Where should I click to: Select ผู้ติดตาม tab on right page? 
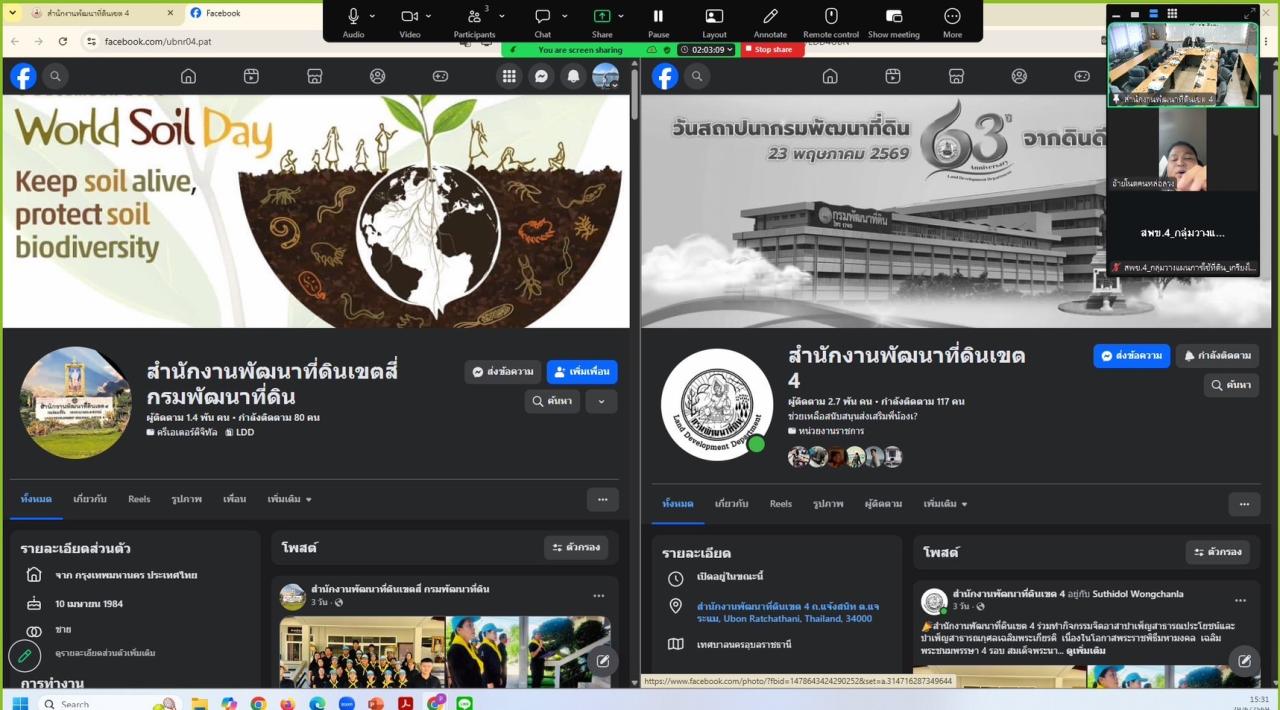point(883,504)
